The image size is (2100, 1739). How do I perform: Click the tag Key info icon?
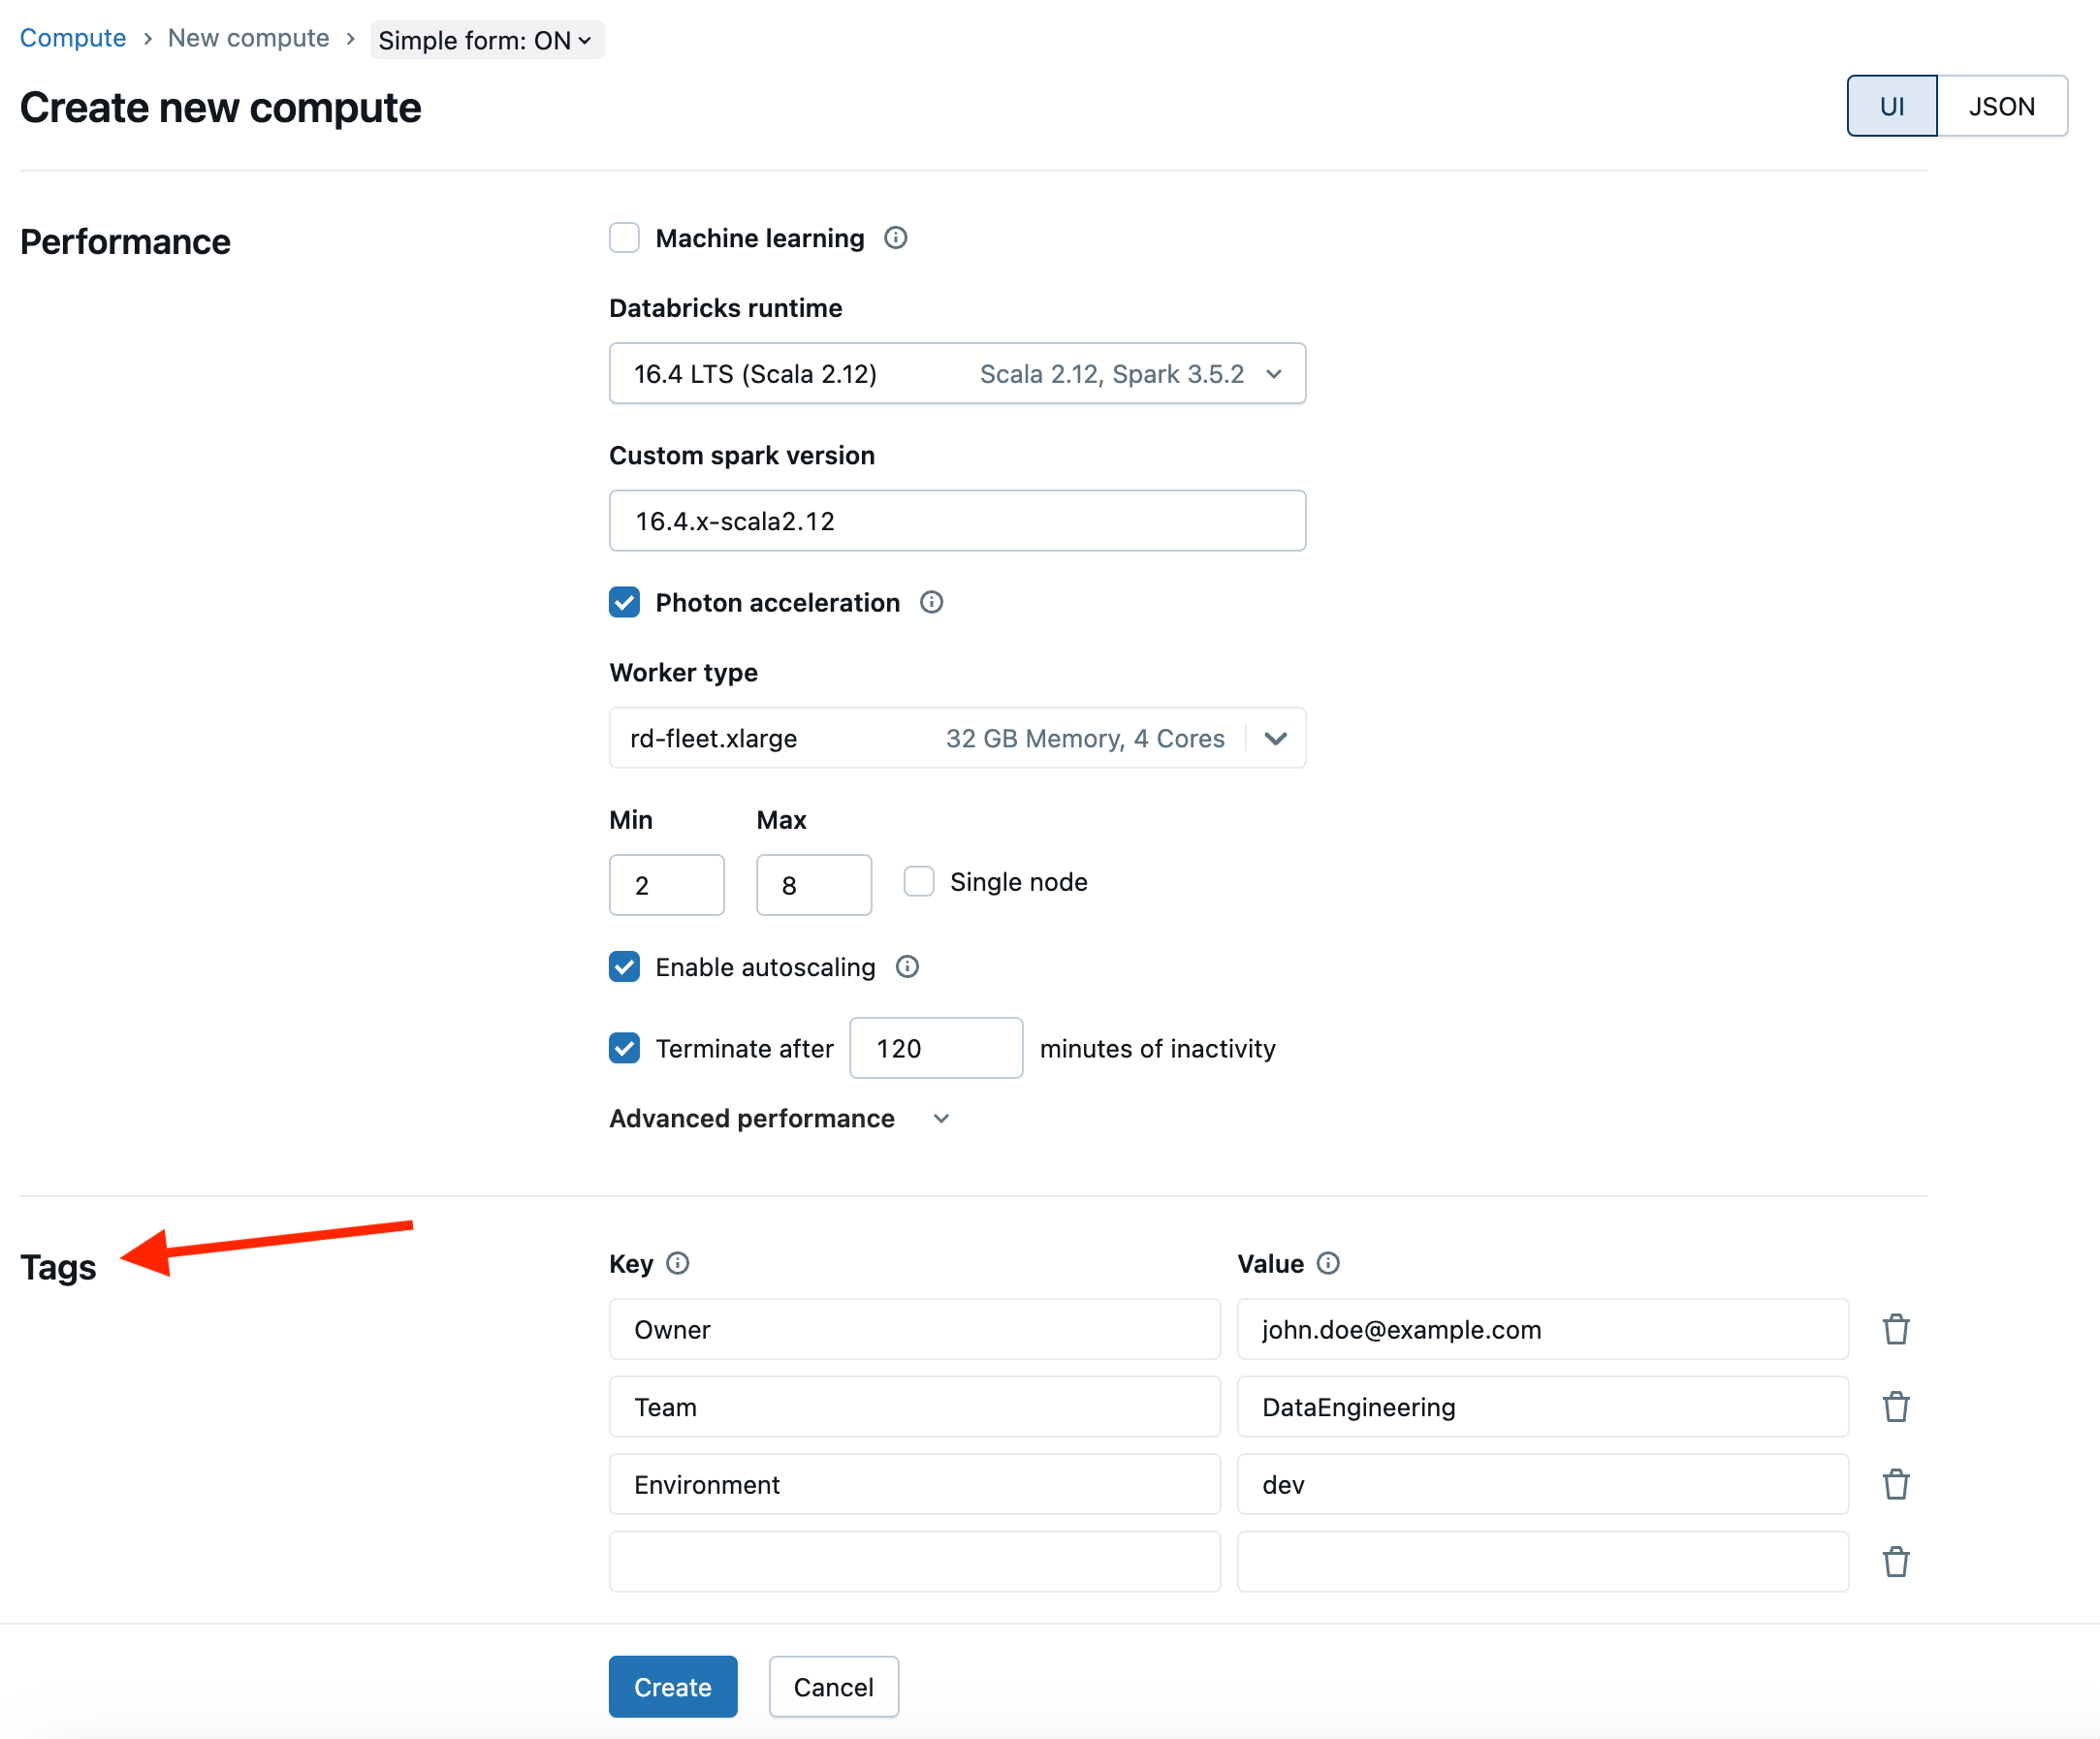click(678, 1263)
